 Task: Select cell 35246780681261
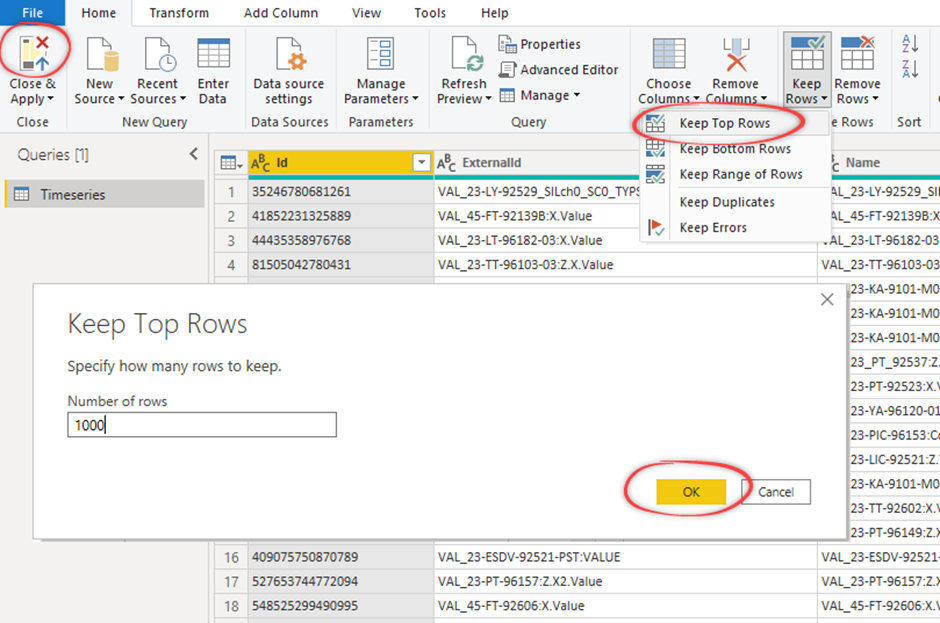click(341, 192)
